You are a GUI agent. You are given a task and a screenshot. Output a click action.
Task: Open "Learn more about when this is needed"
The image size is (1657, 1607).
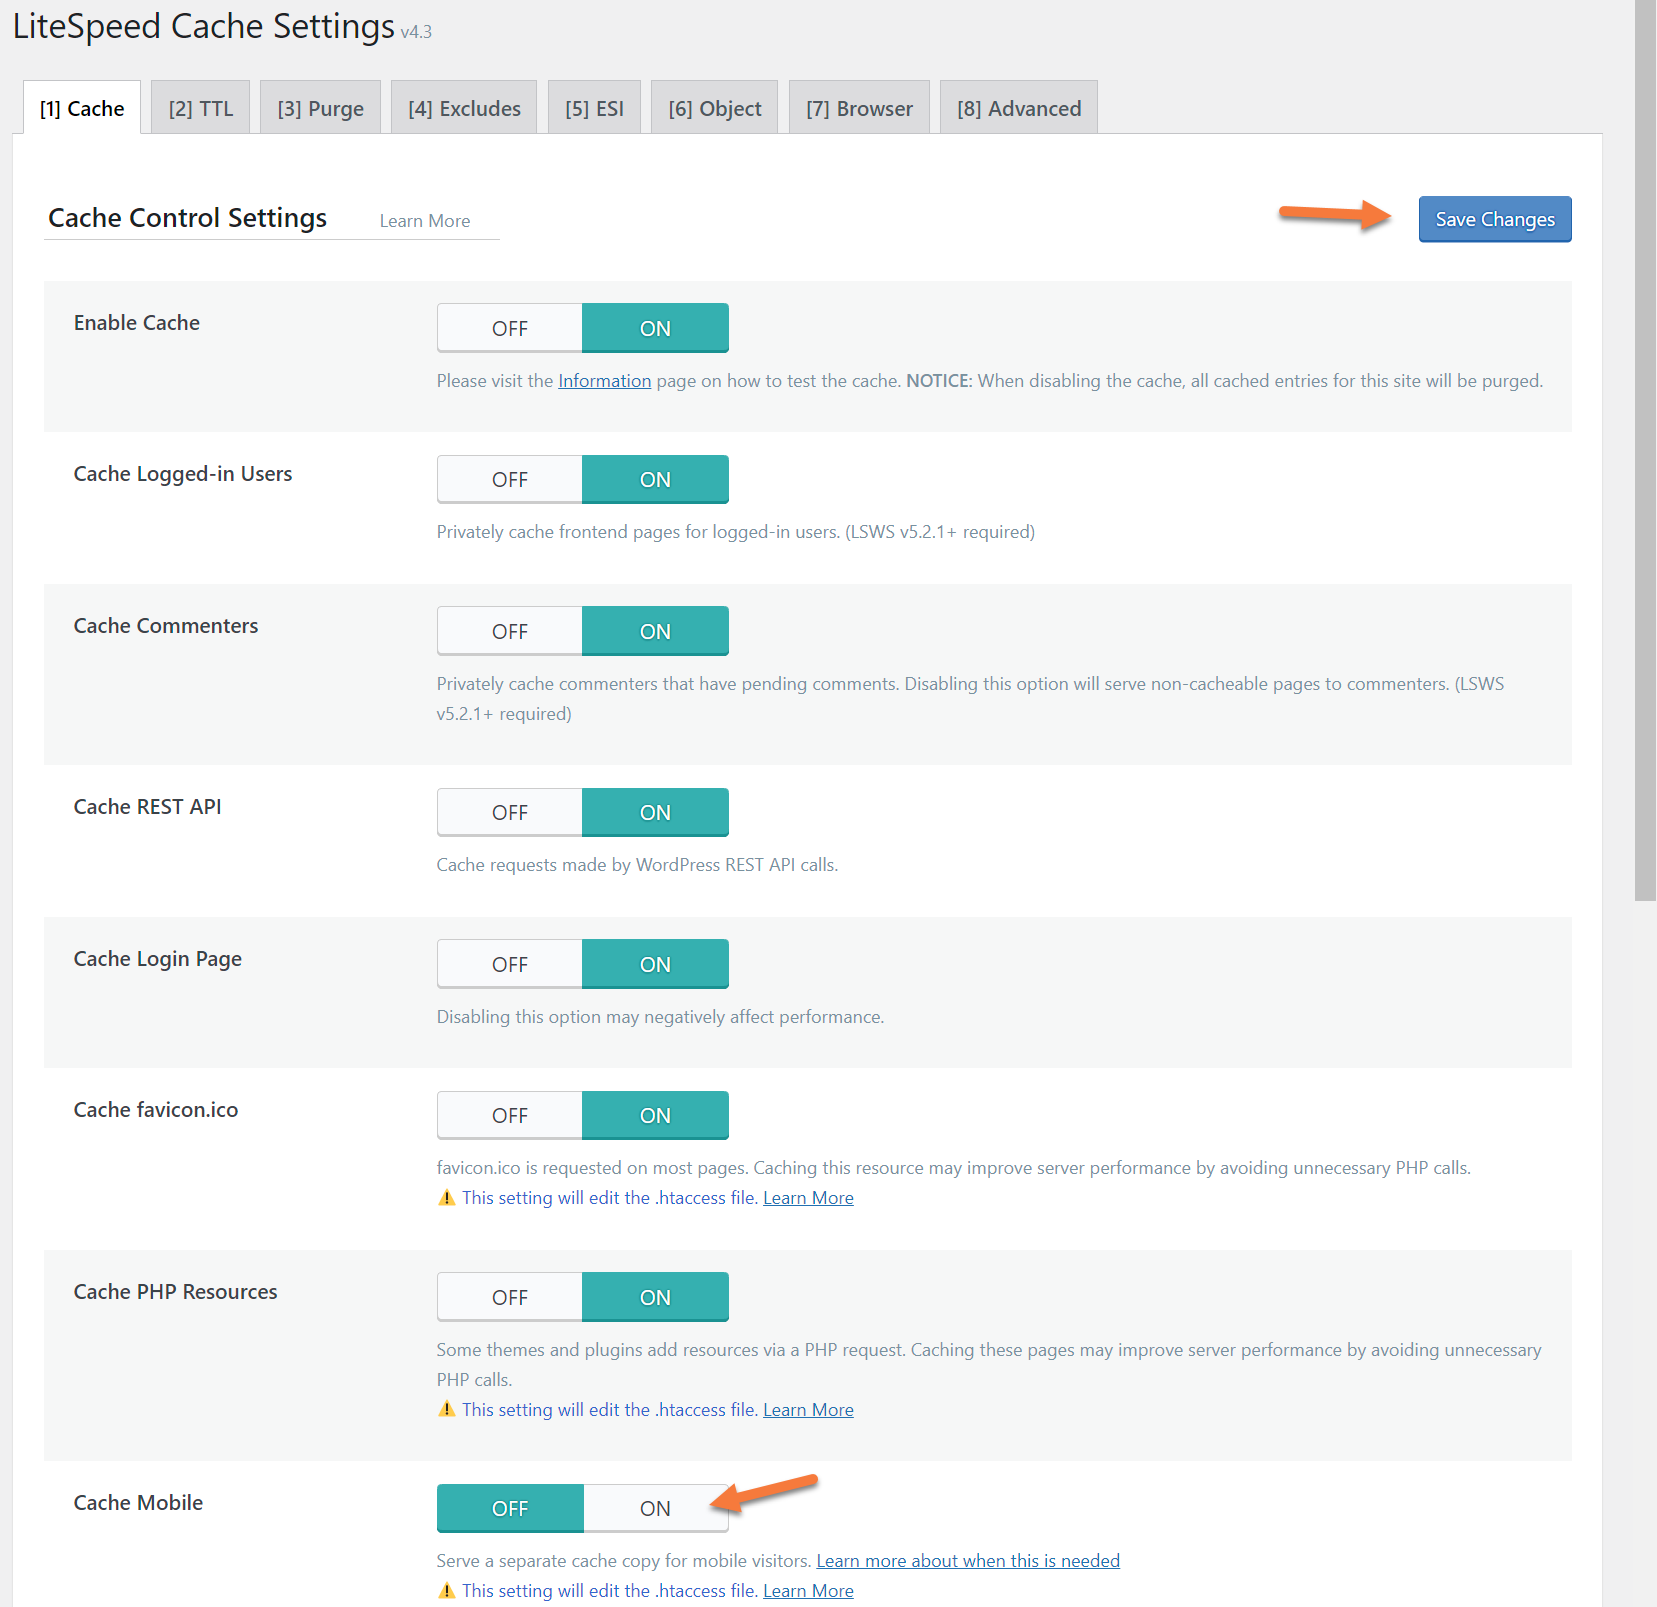coord(968,1561)
